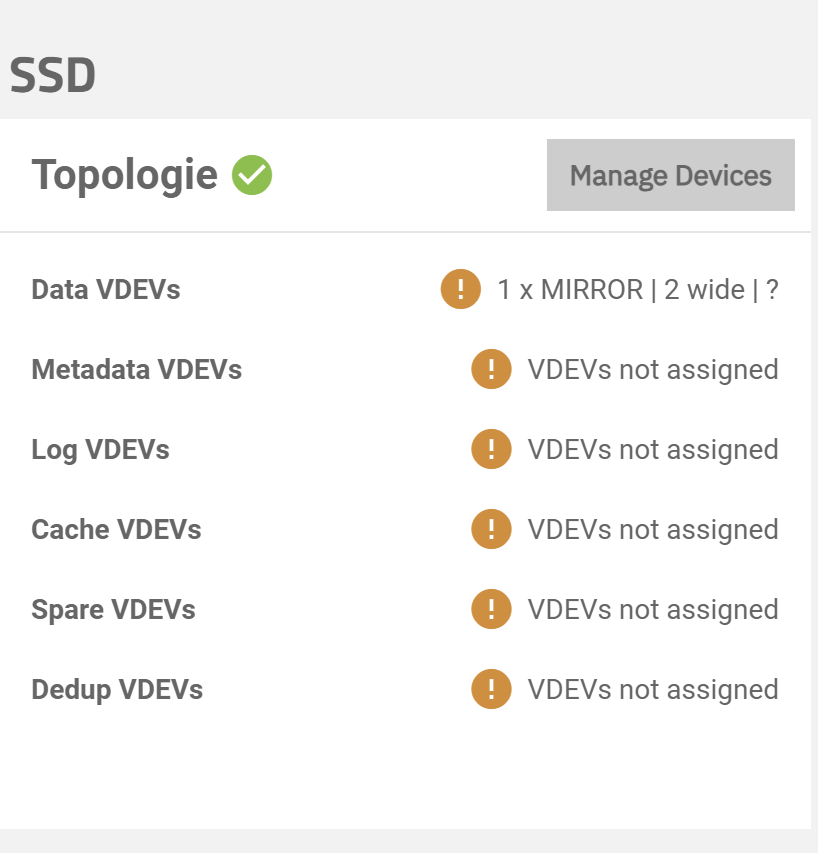This screenshot has height=853, width=818.
Task: Click the Dedup VDEVs label
Action: point(117,690)
